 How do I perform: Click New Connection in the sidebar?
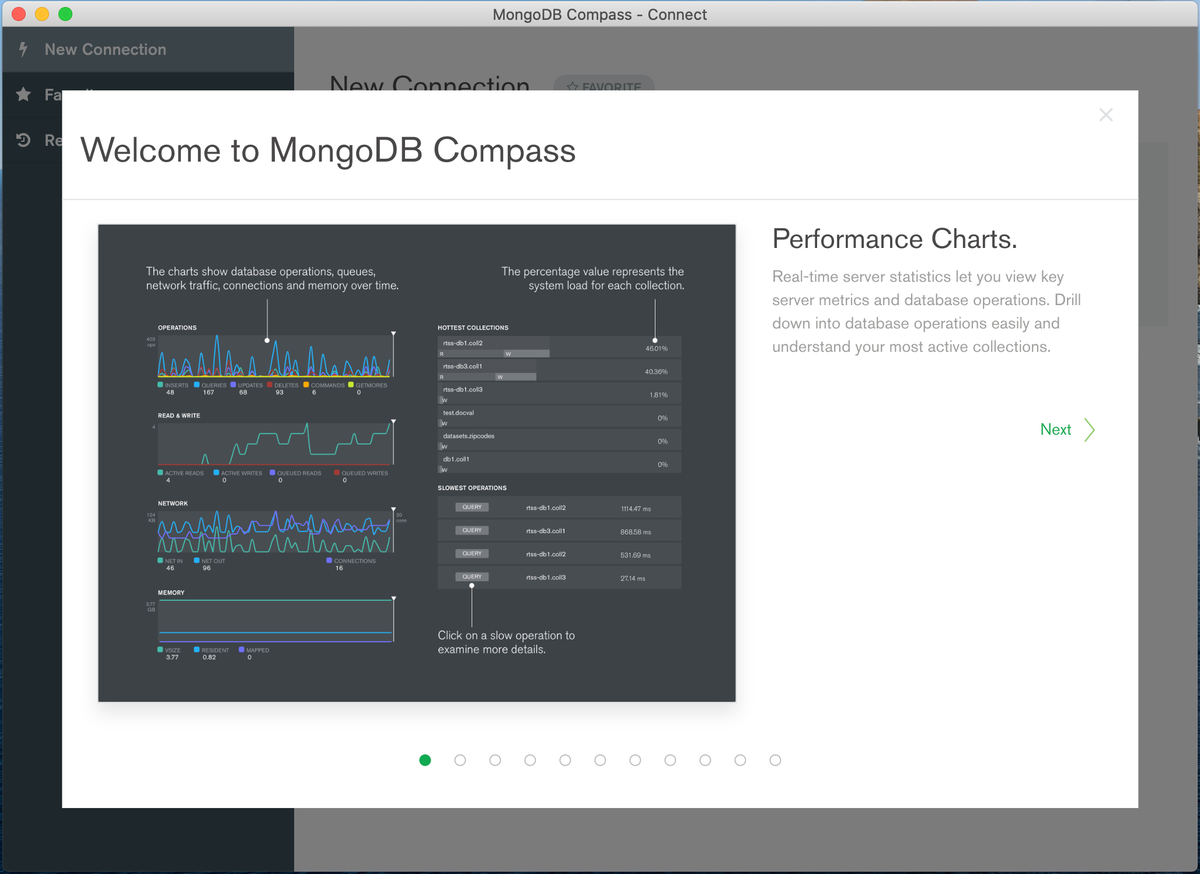pos(147,49)
